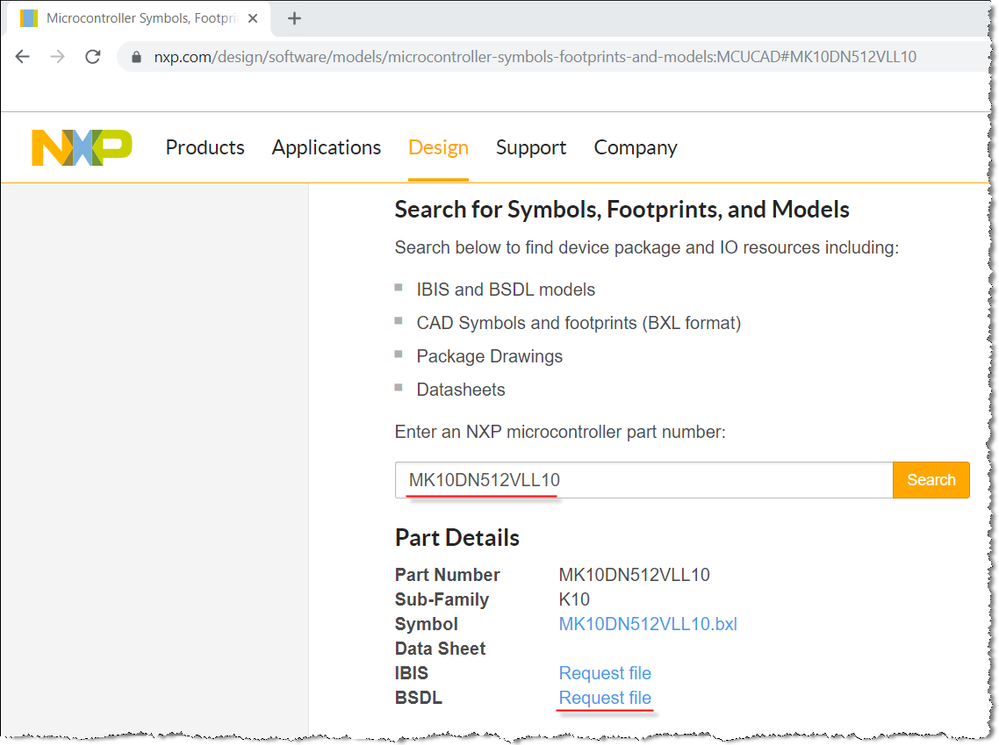This screenshot has width=999, height=745.
Task: Open the Products menu
Action: tap(205, 147)
